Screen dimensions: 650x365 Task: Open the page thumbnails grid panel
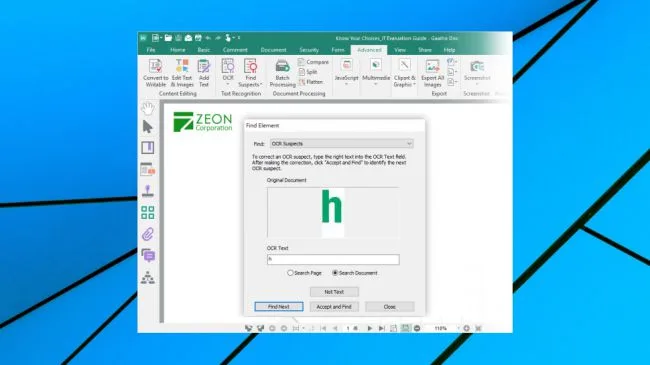pyautogui.click(x=148, y=212)
